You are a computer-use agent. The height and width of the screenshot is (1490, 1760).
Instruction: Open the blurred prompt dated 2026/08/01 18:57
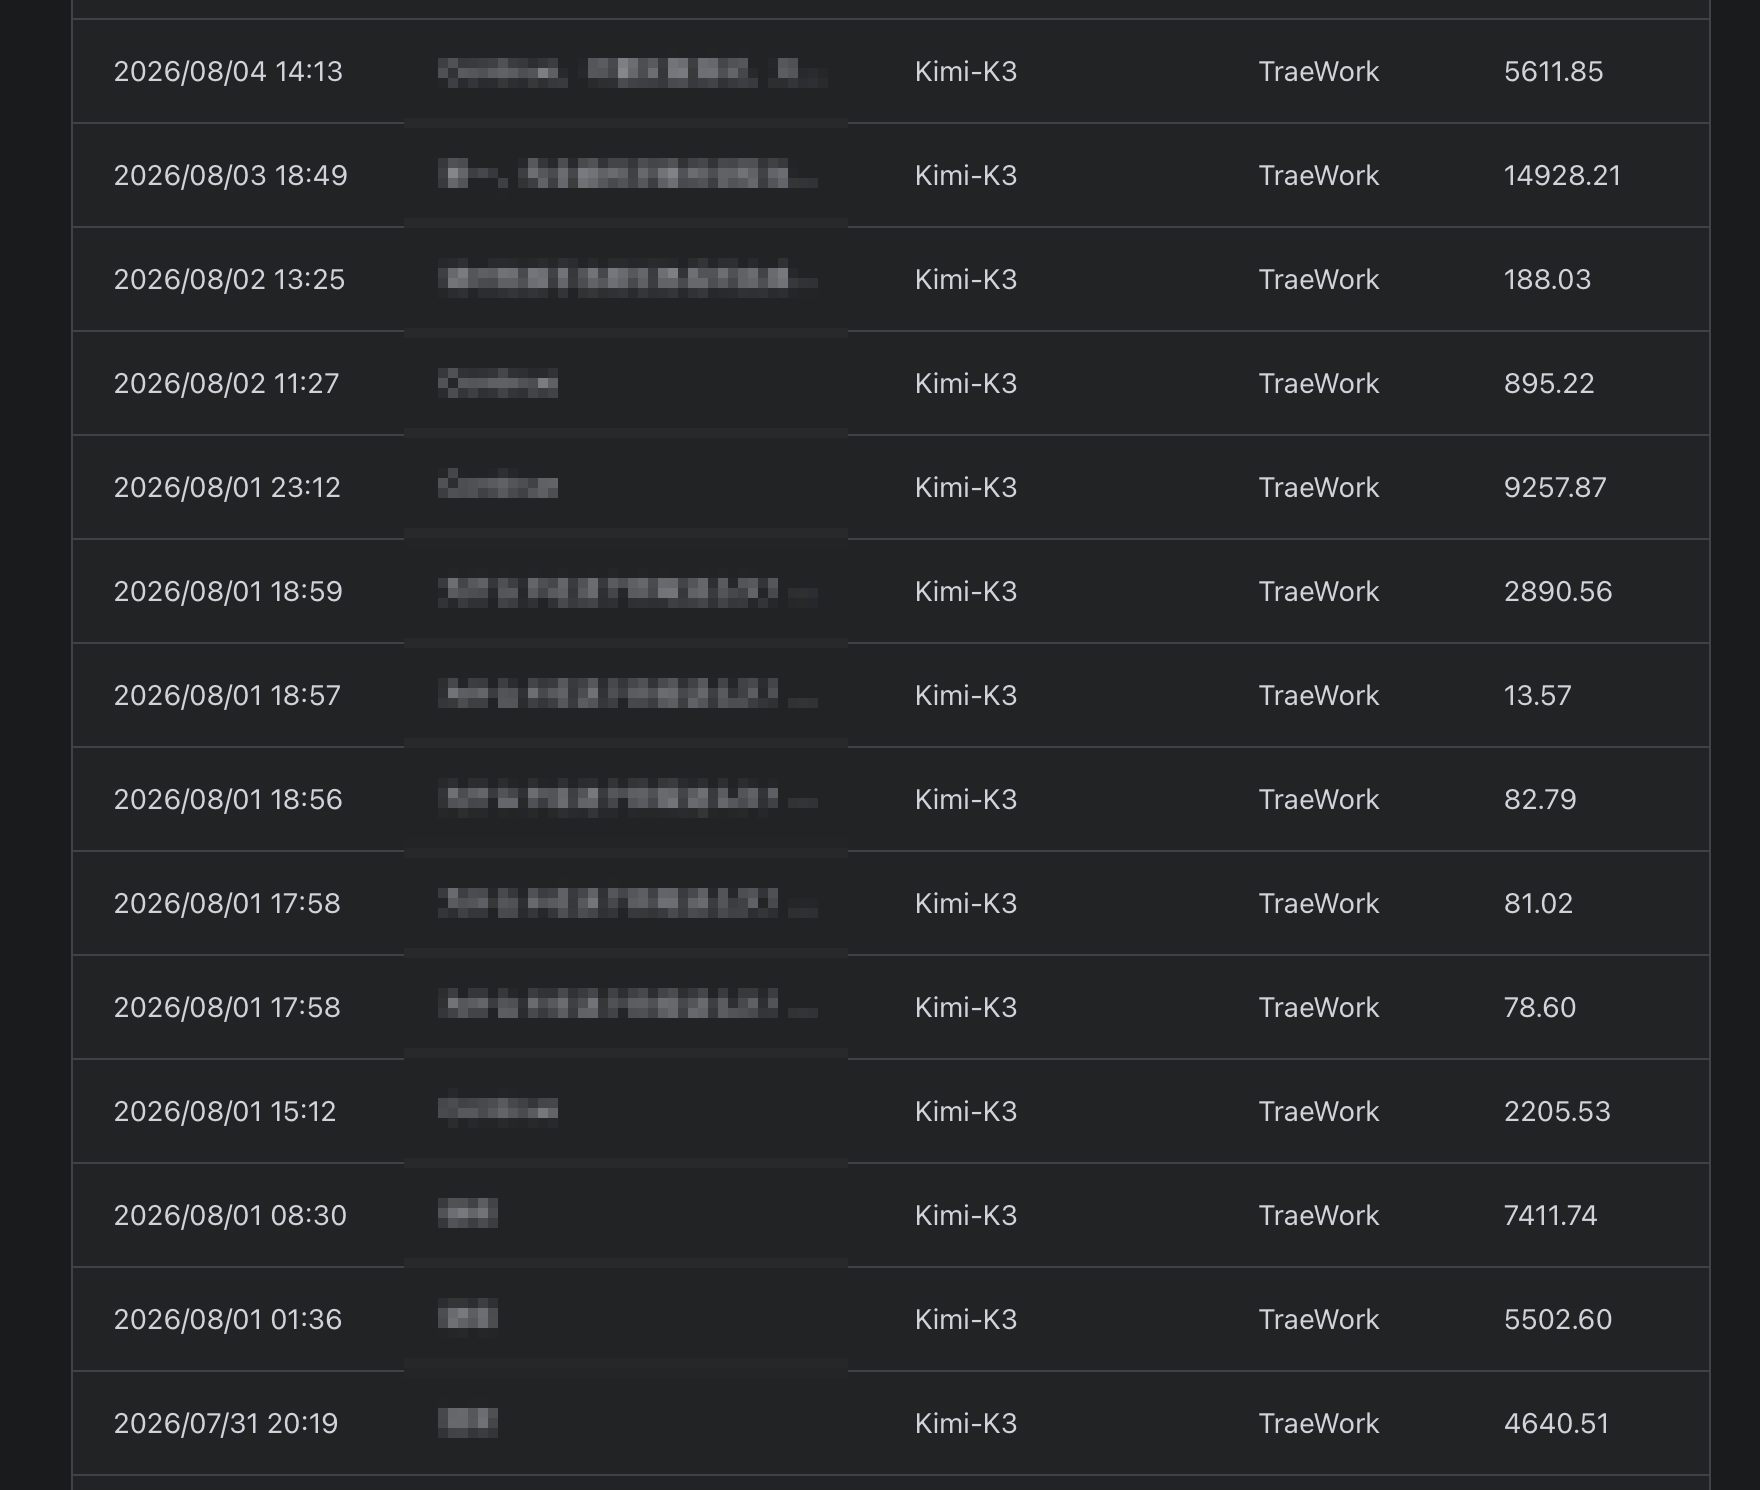[x=628, y=695]
